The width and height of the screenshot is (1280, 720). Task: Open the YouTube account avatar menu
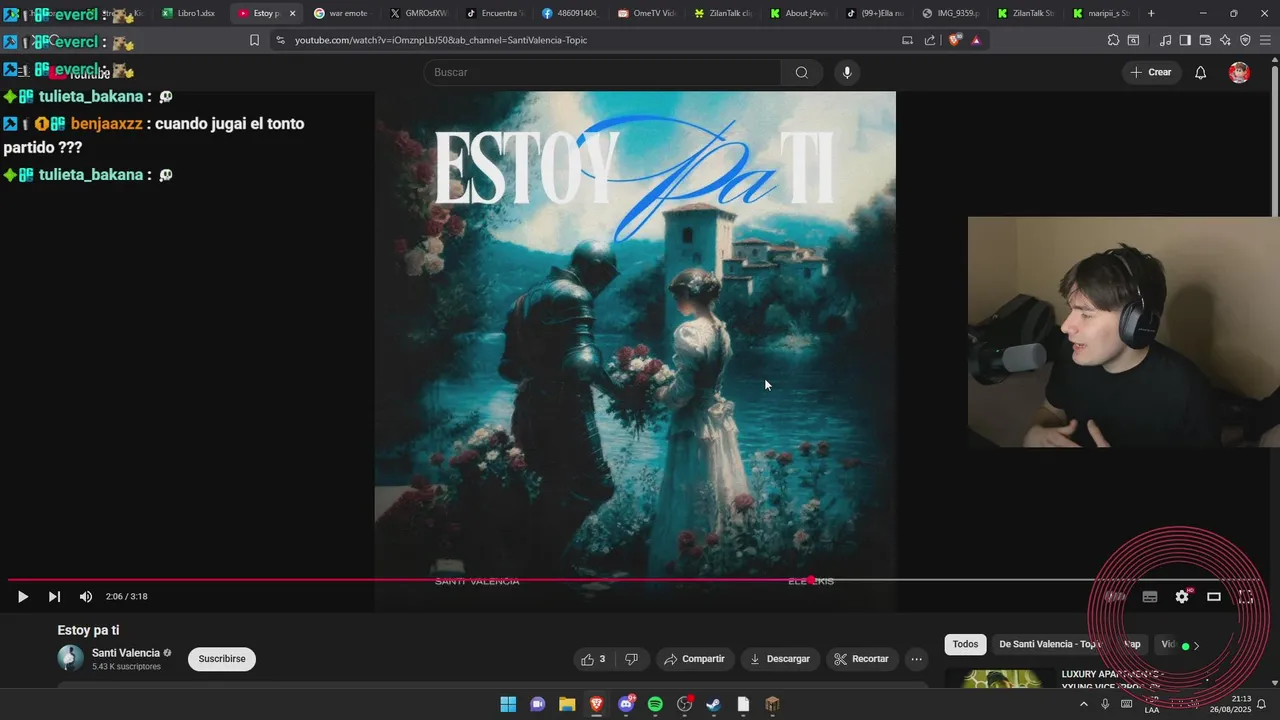coord(1239,72)
